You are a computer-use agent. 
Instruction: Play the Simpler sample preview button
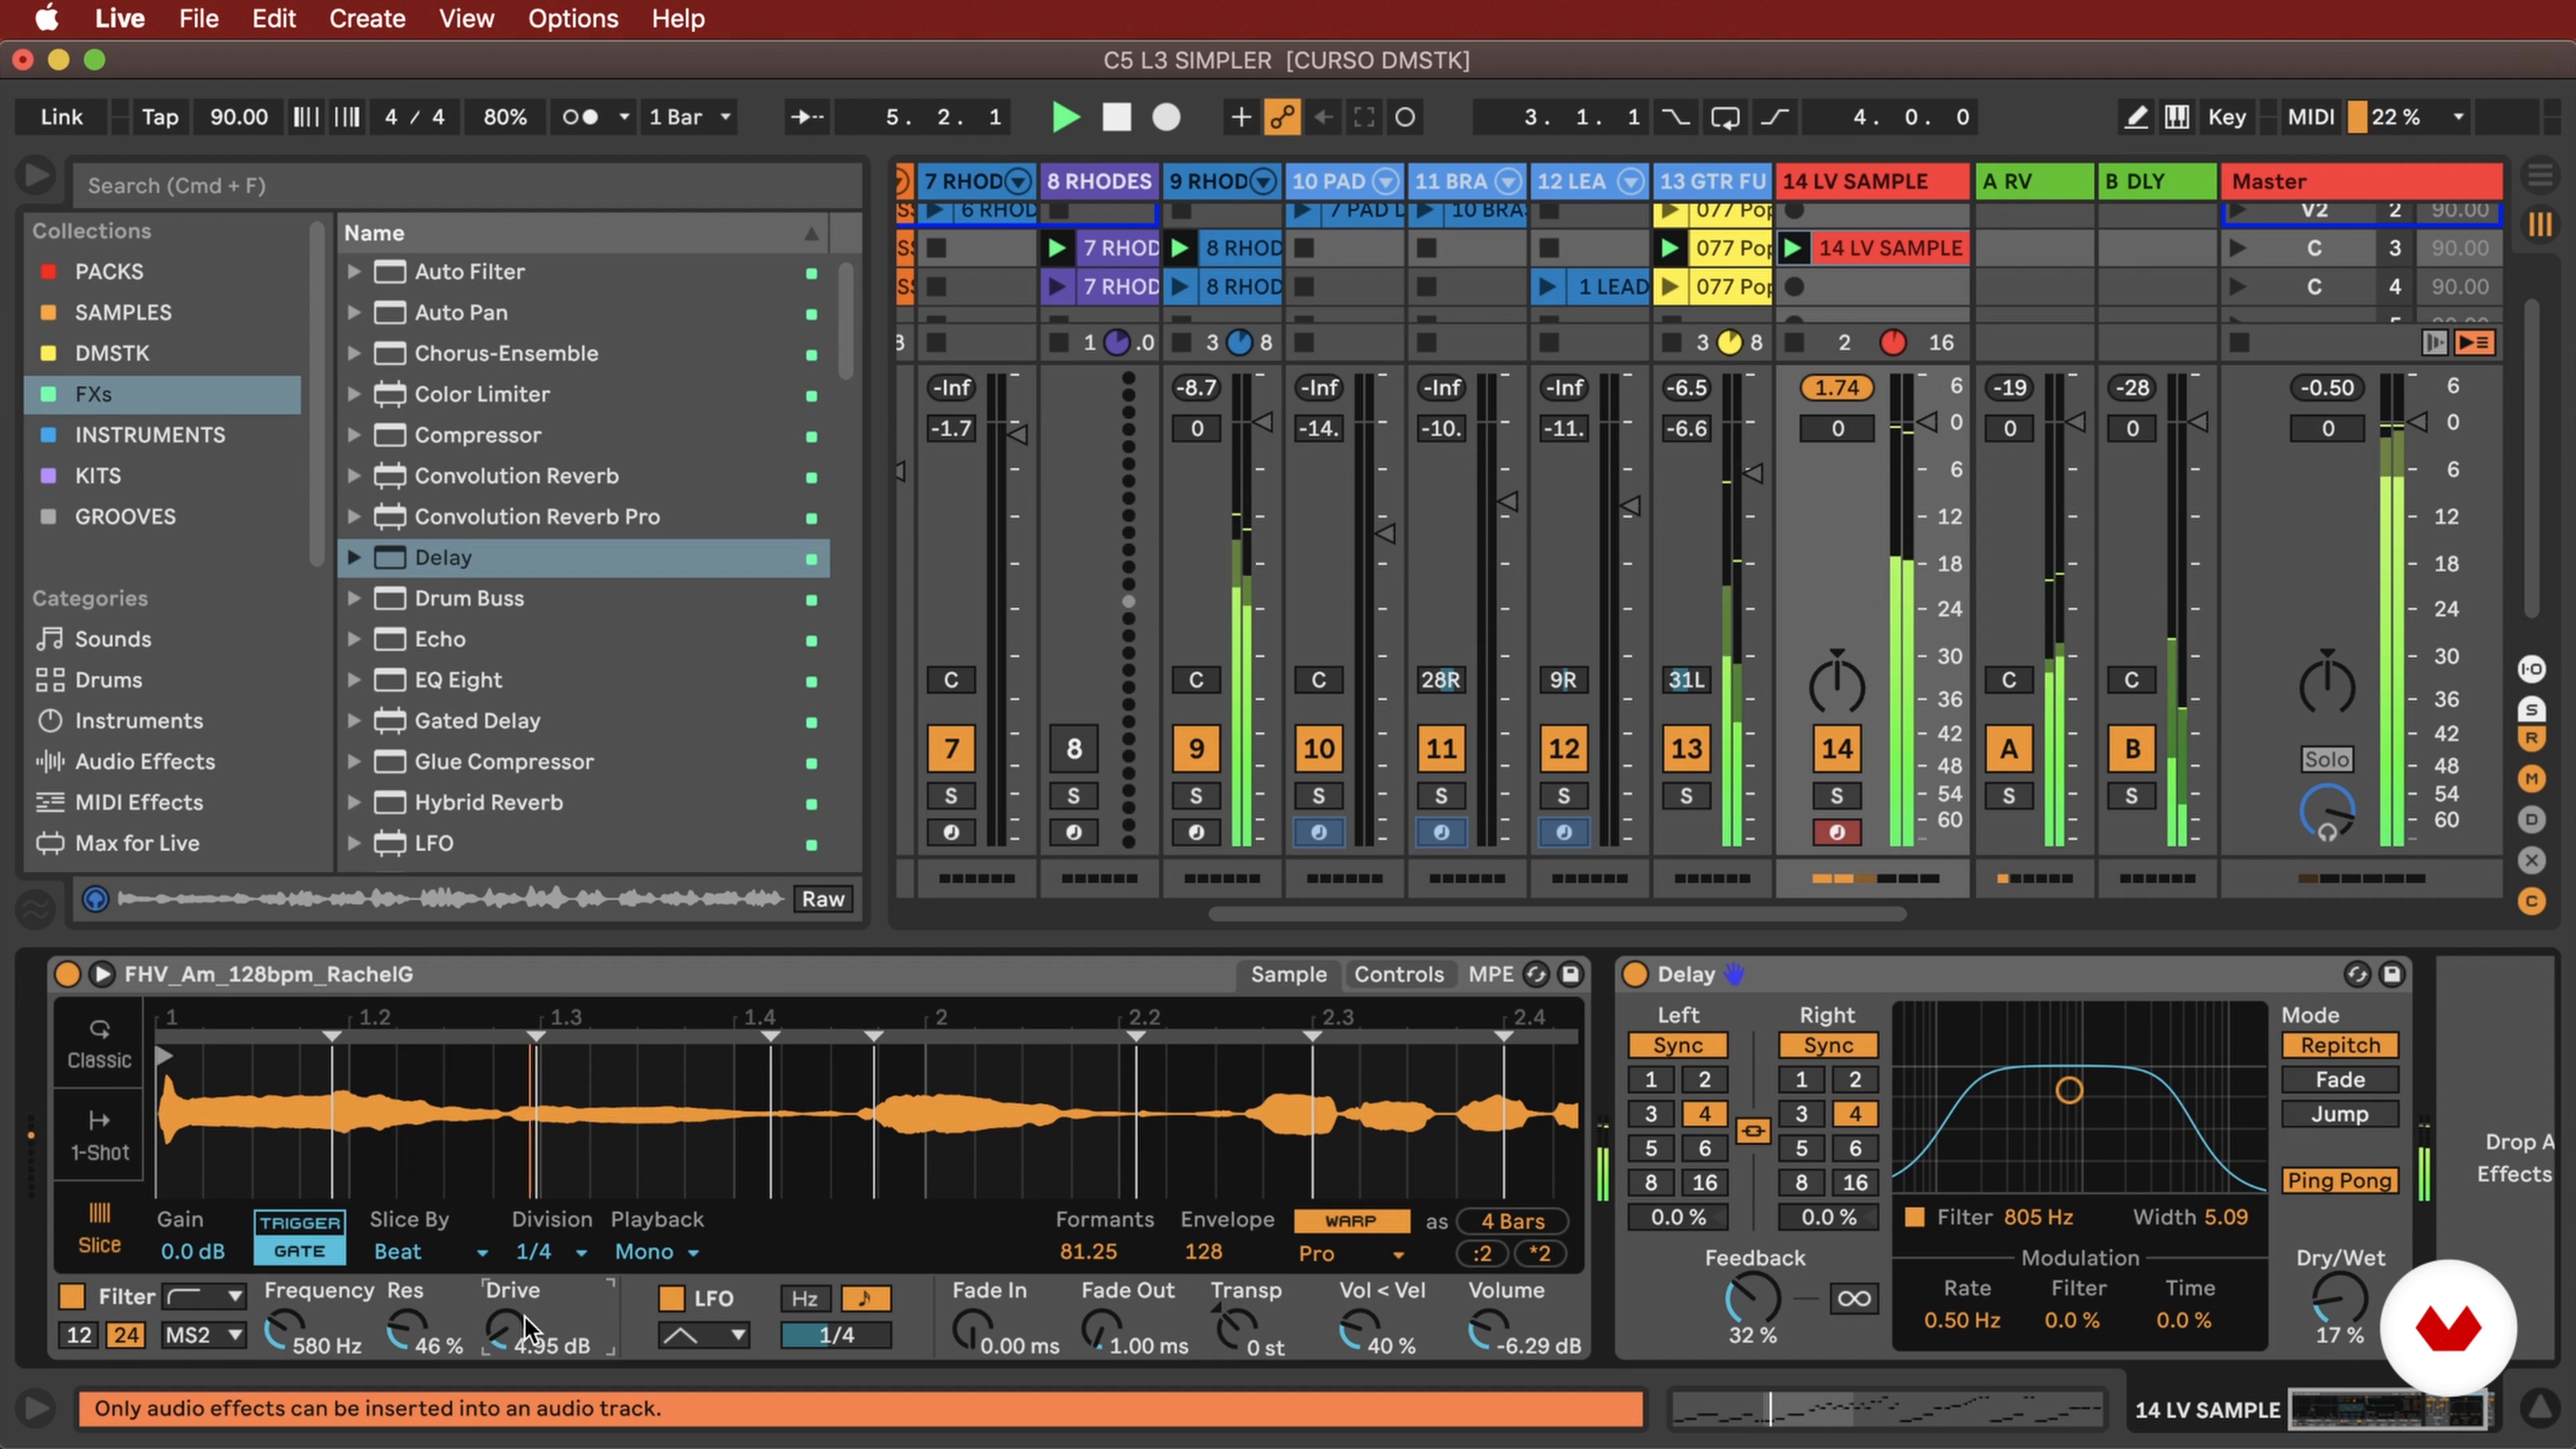(101, 974)
